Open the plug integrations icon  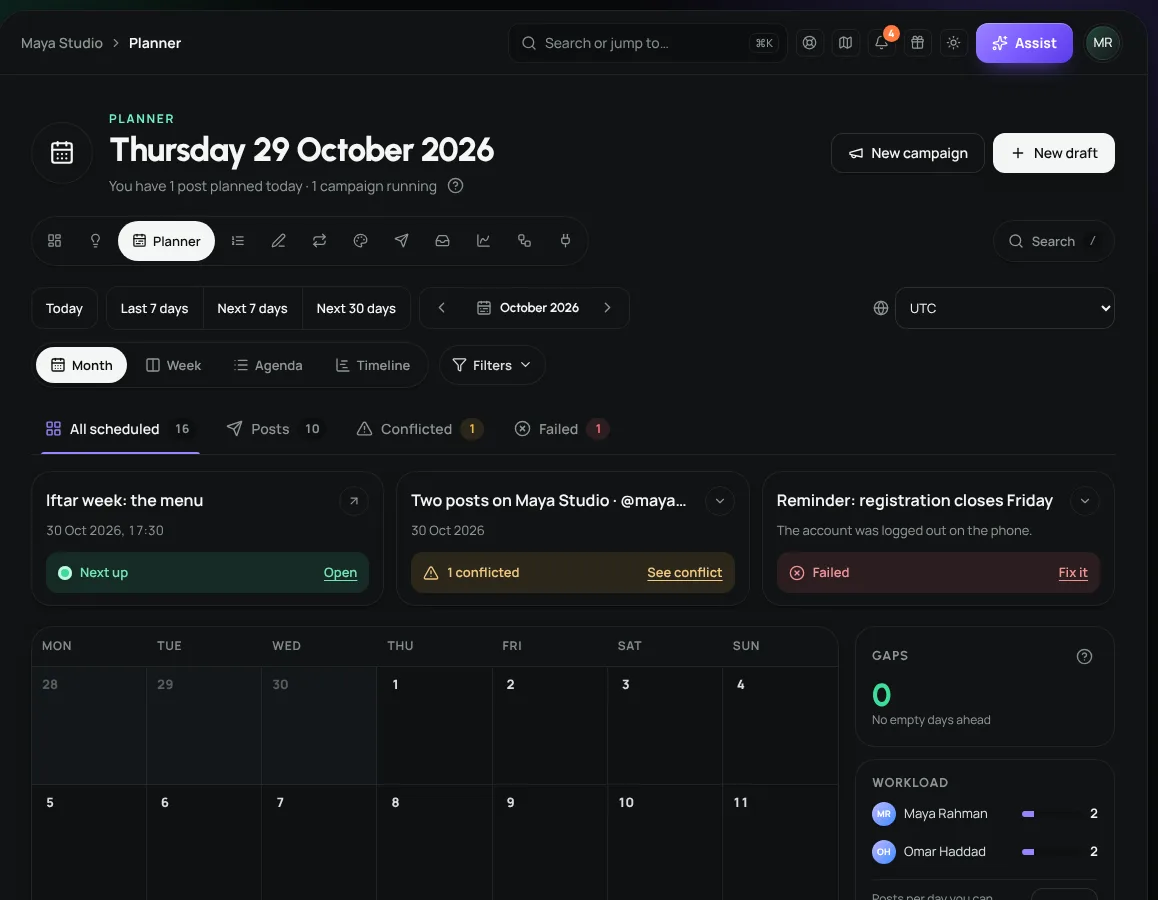coord(565,241)
